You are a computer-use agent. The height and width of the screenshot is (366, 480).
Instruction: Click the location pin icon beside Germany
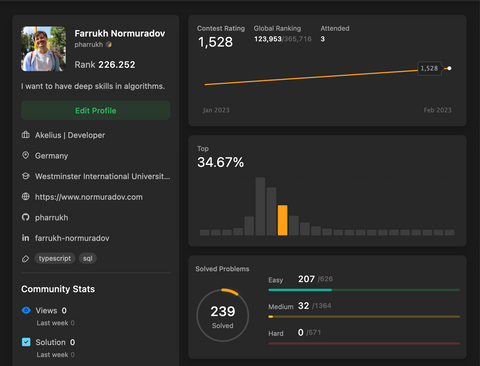click(26, 155)
